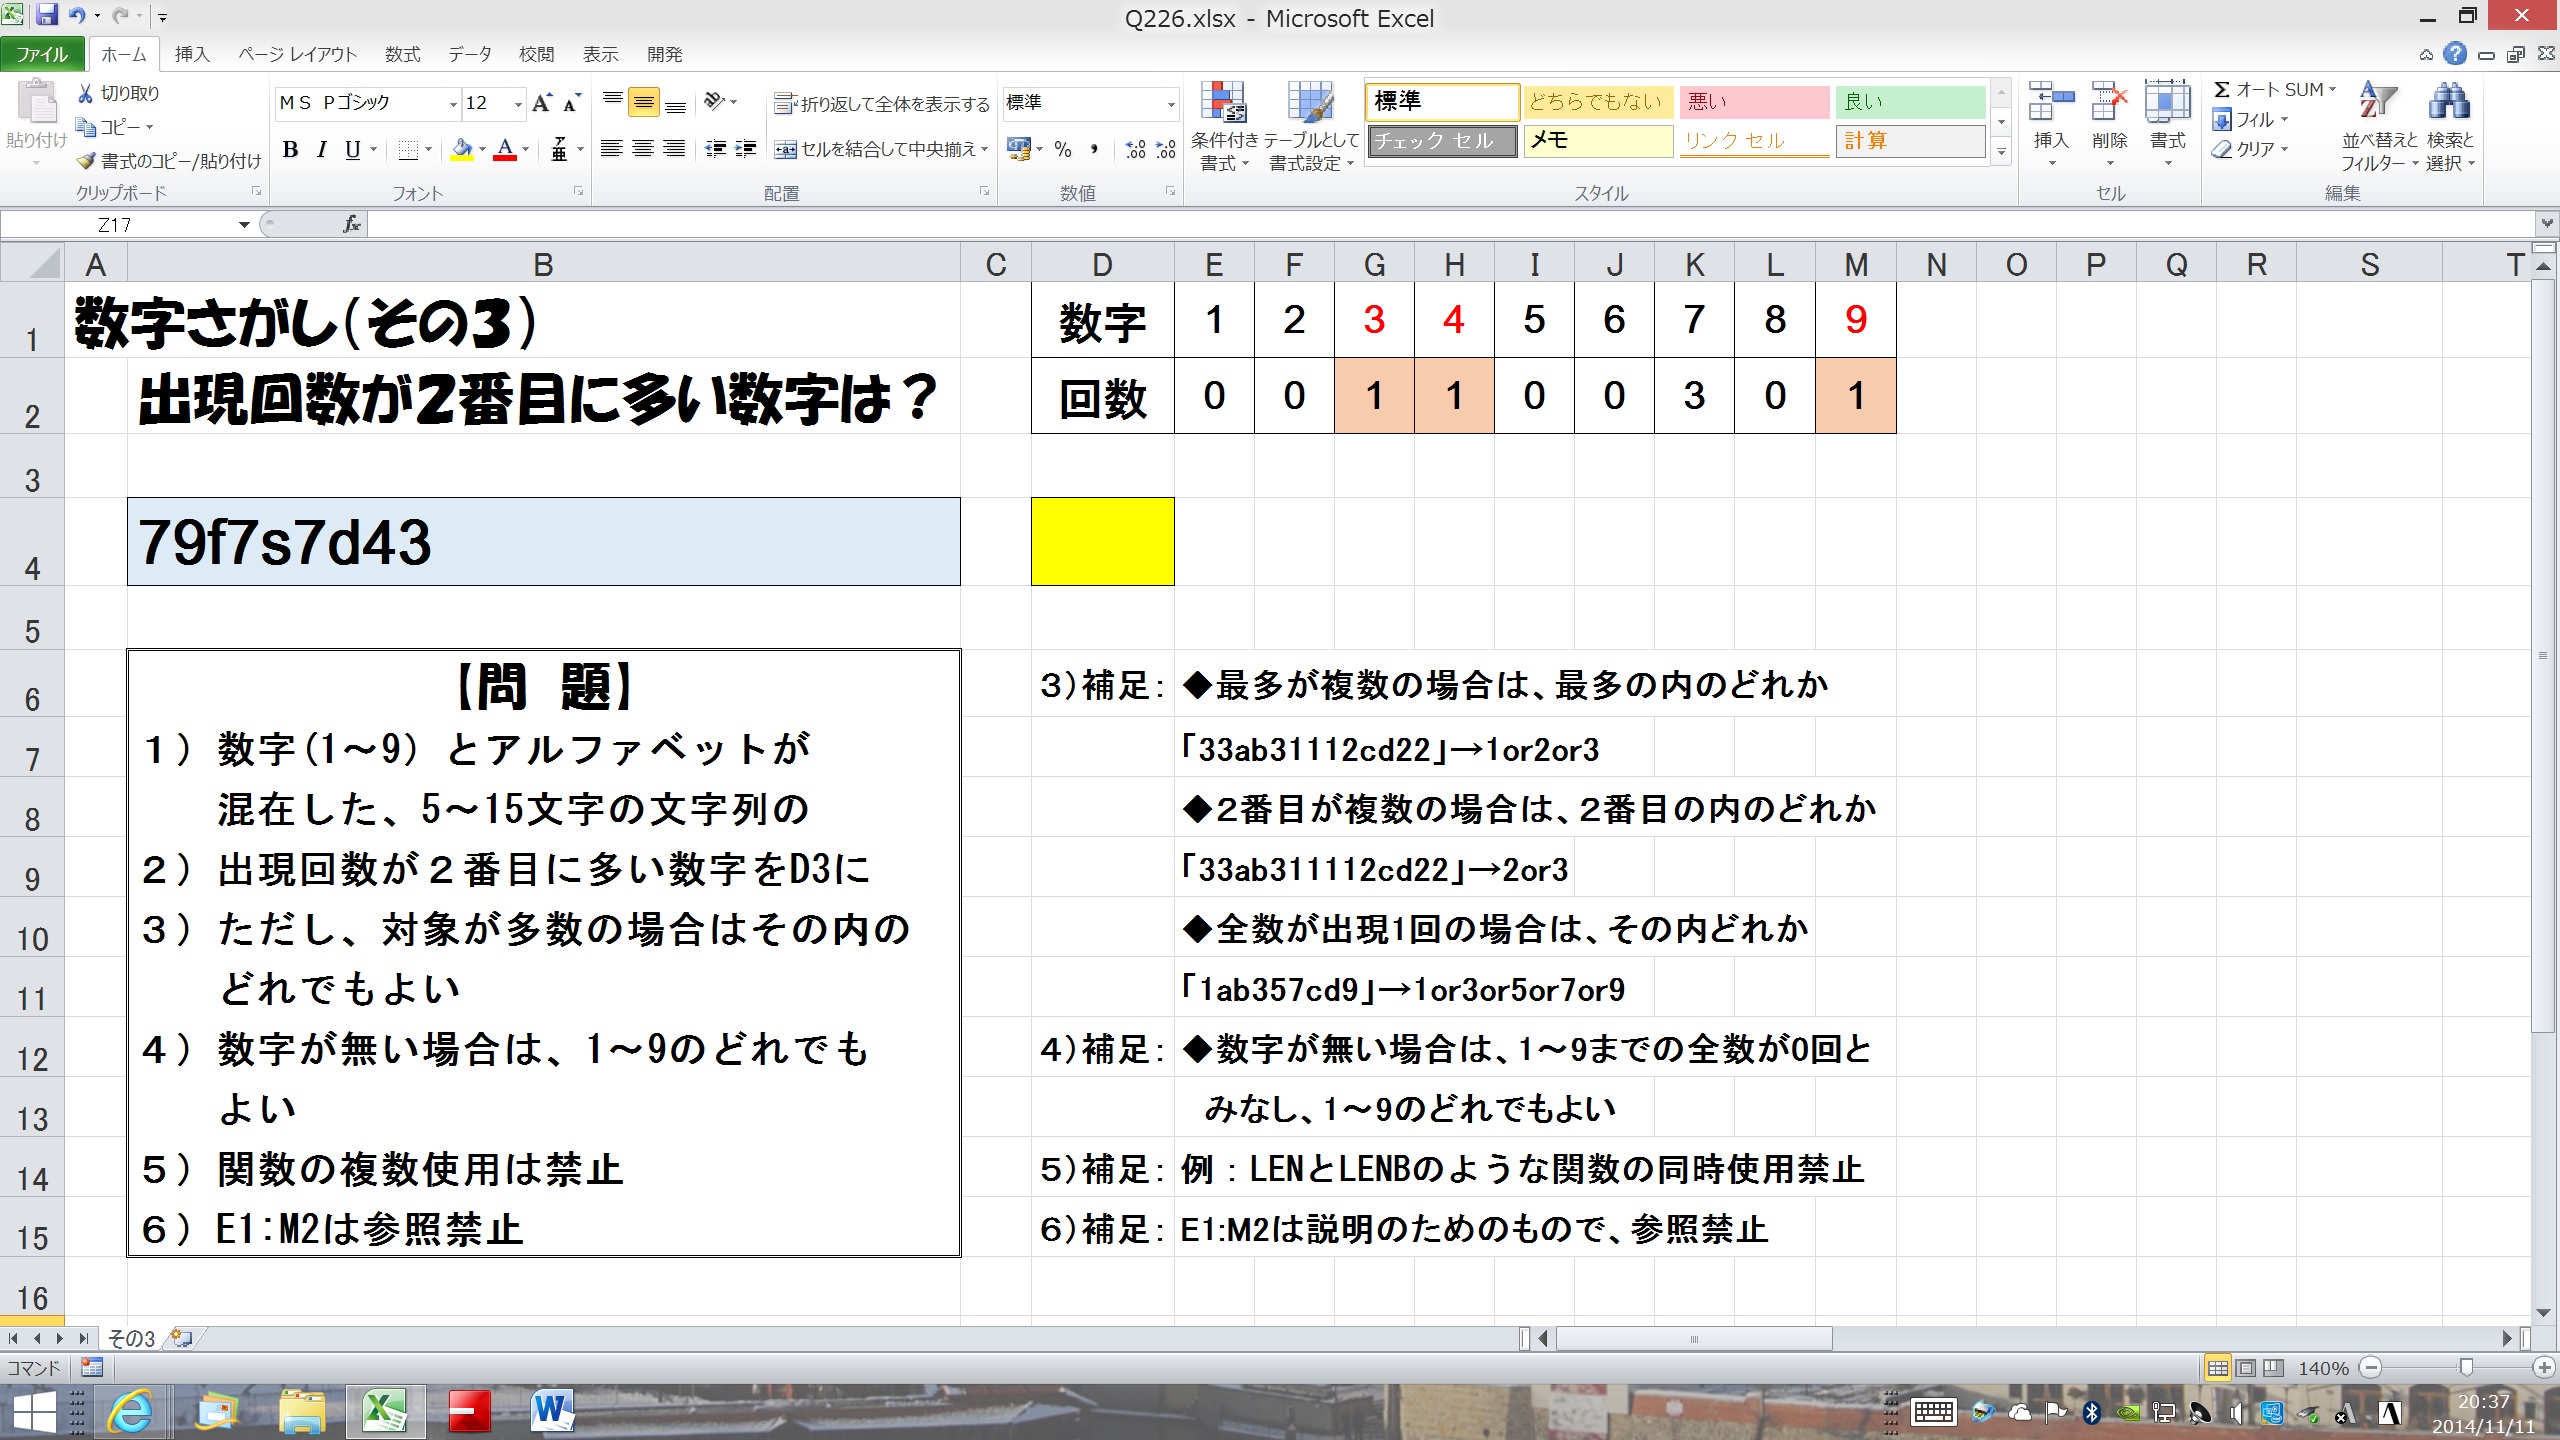This screenshot has height=1440, width=2560.
Task: Toggle underline formatting
Action: [x=352, y=149]
